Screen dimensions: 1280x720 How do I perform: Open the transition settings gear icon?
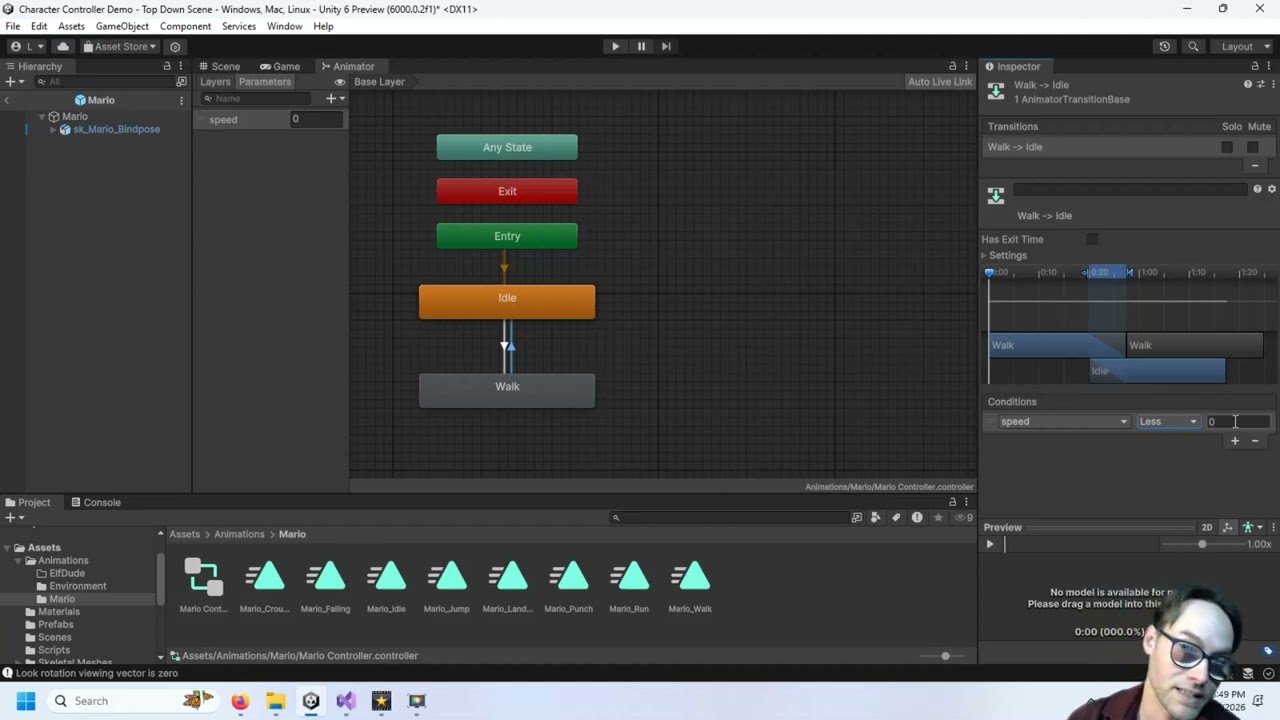[x=1272, y=189]
